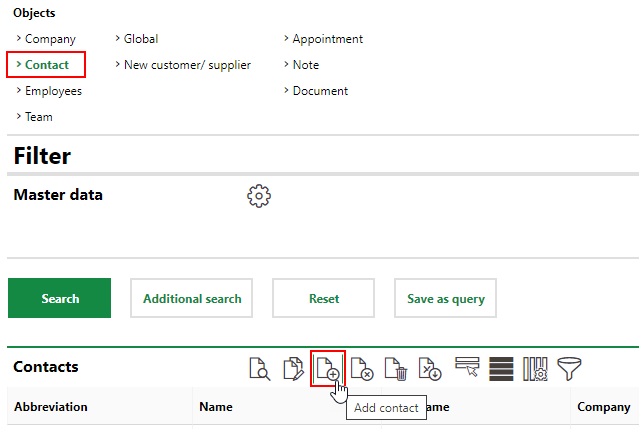The image size is (639, 429).
Task: Click the edit contact pencil icon
Action: tap(293, 368)
